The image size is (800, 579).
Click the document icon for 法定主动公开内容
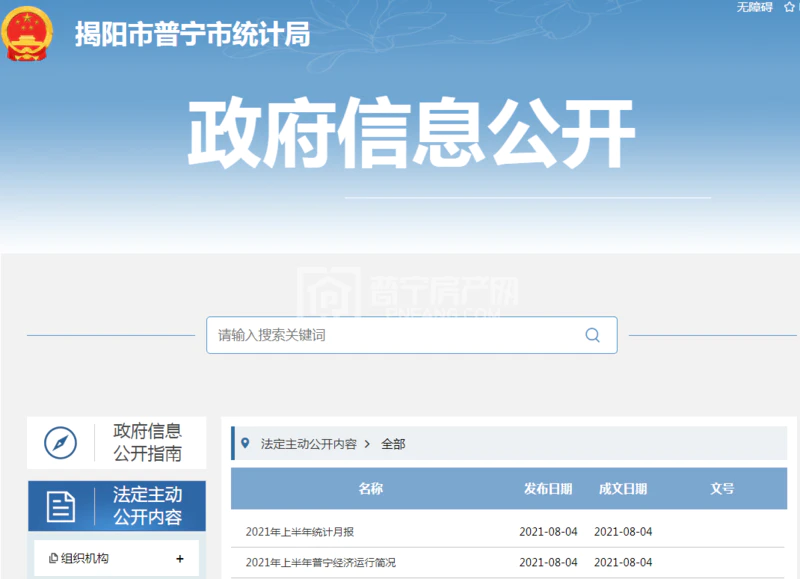[x=60, y=506]
